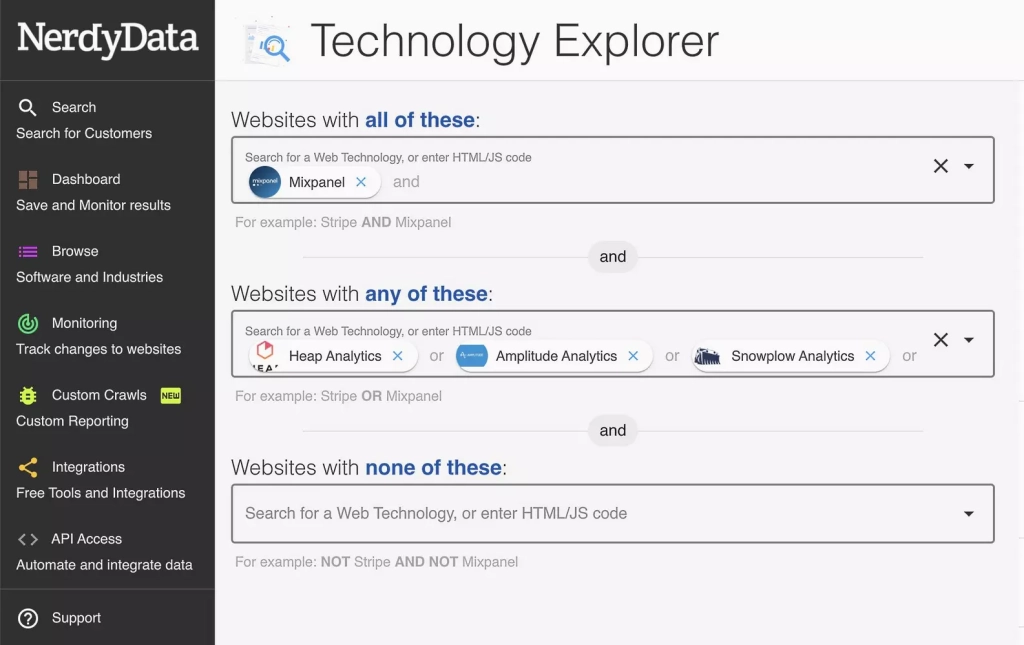Clear all technologies in 'all of these' field

[940, 166]
